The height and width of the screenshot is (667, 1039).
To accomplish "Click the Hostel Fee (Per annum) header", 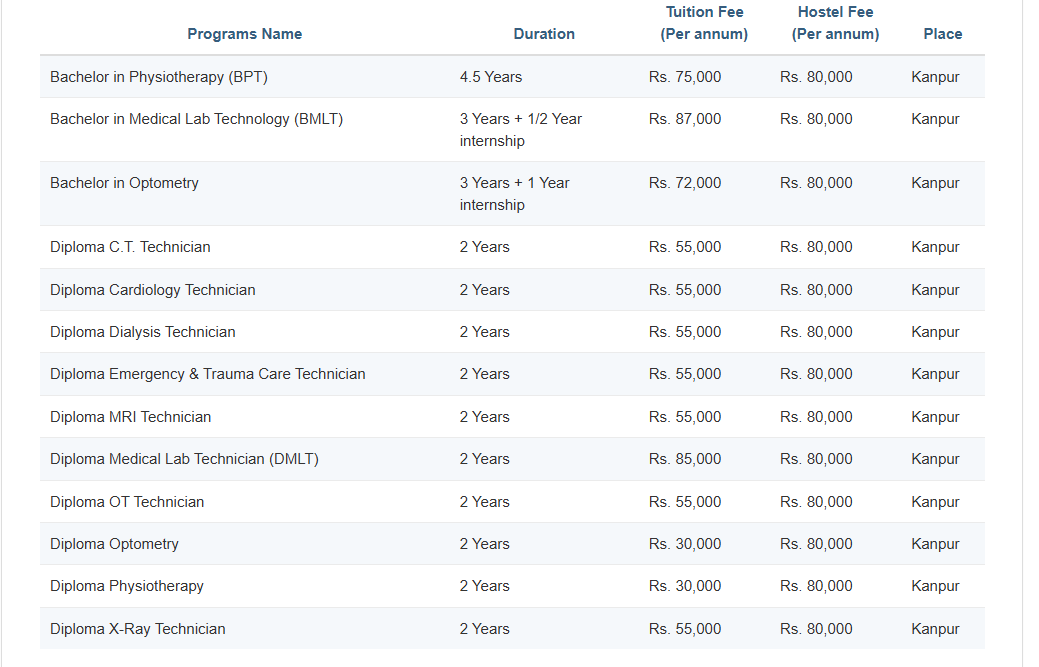I will pos(835,23).
